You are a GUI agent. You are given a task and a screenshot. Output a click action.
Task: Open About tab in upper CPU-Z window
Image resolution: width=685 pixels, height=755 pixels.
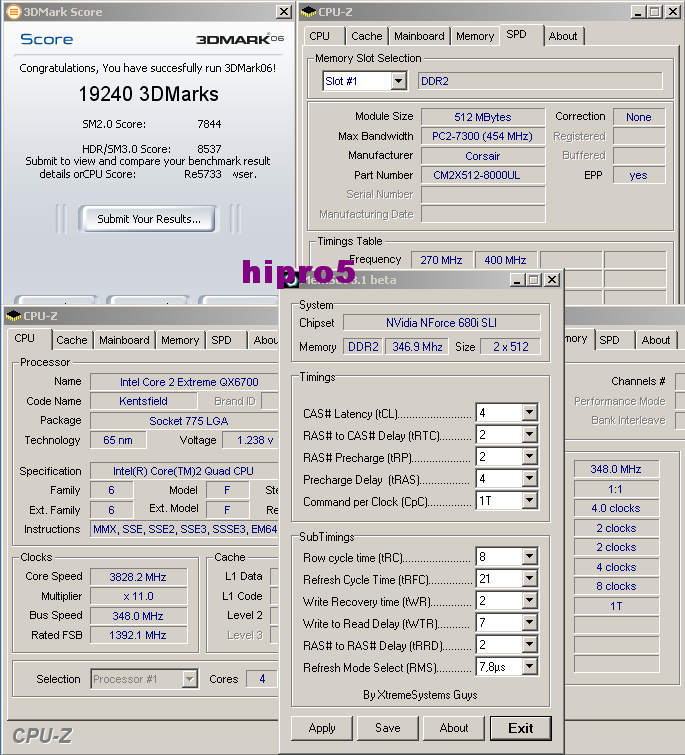tap(563, 36)
